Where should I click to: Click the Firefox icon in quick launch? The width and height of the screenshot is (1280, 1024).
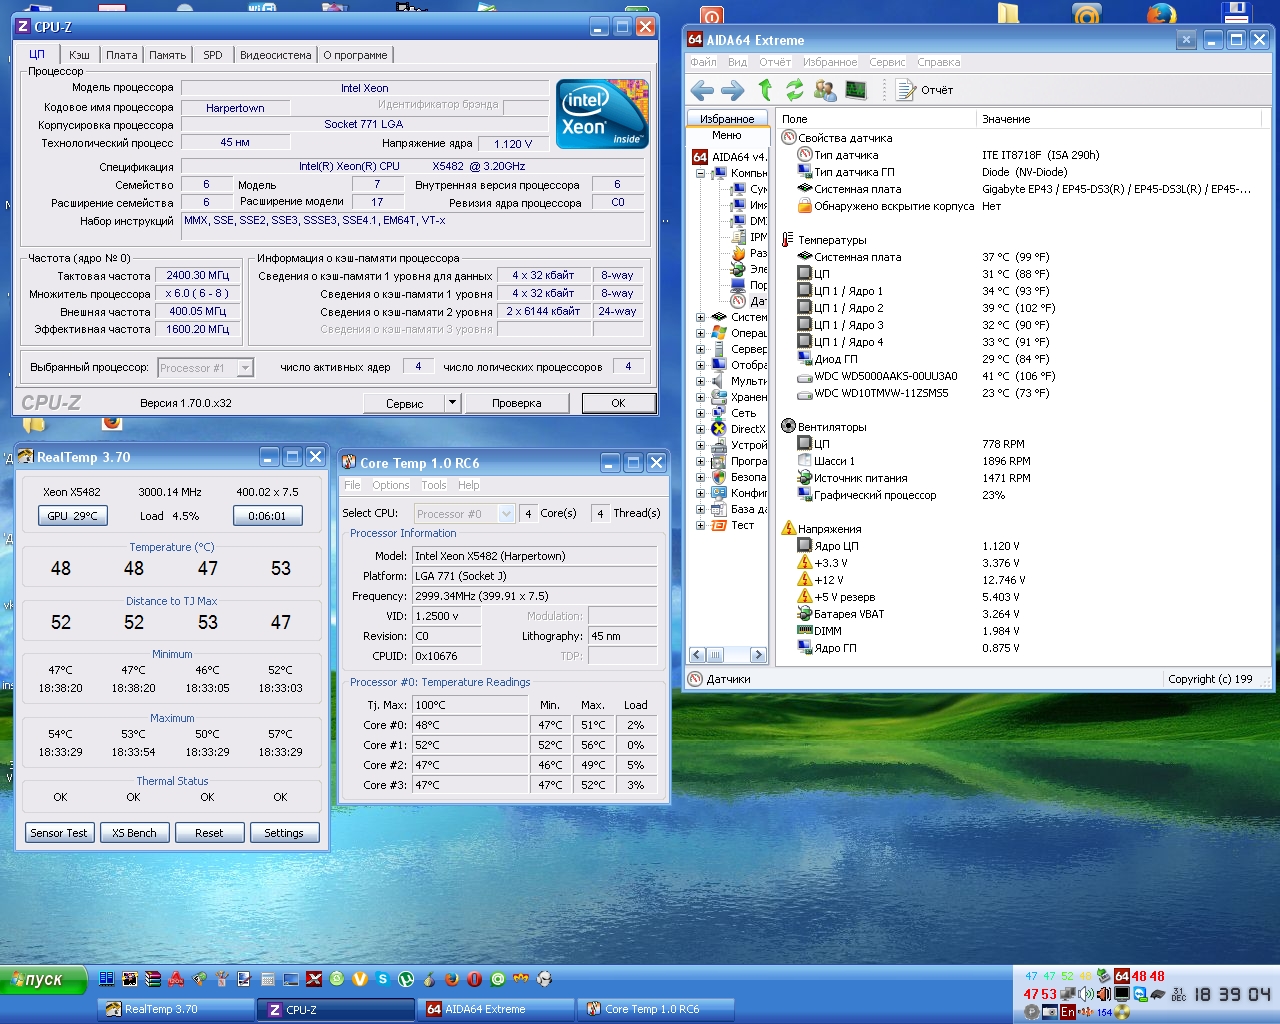pos(452,979)
